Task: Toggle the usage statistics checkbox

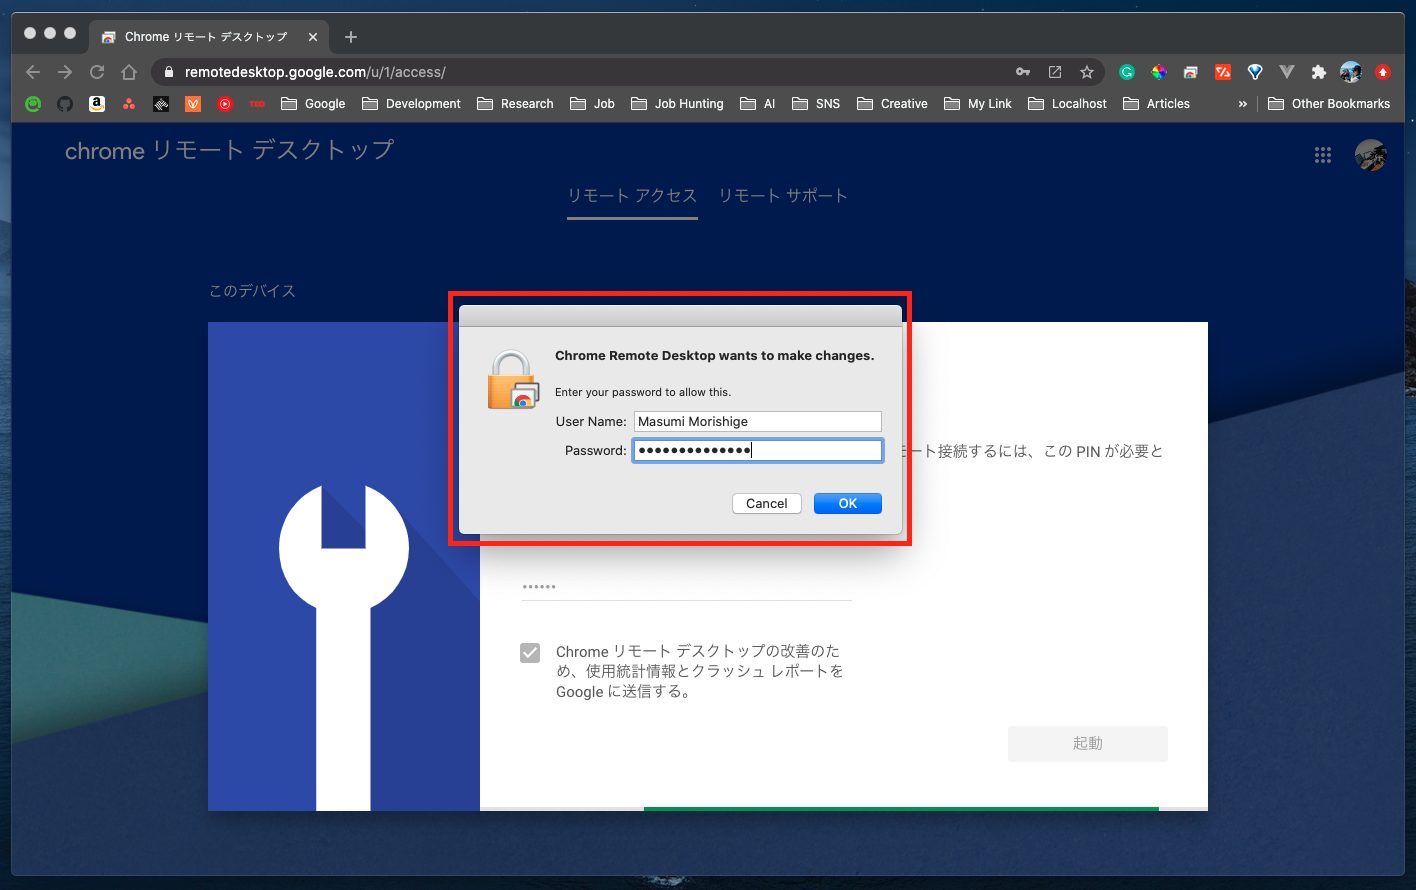Action: click(x=530, y=653)
